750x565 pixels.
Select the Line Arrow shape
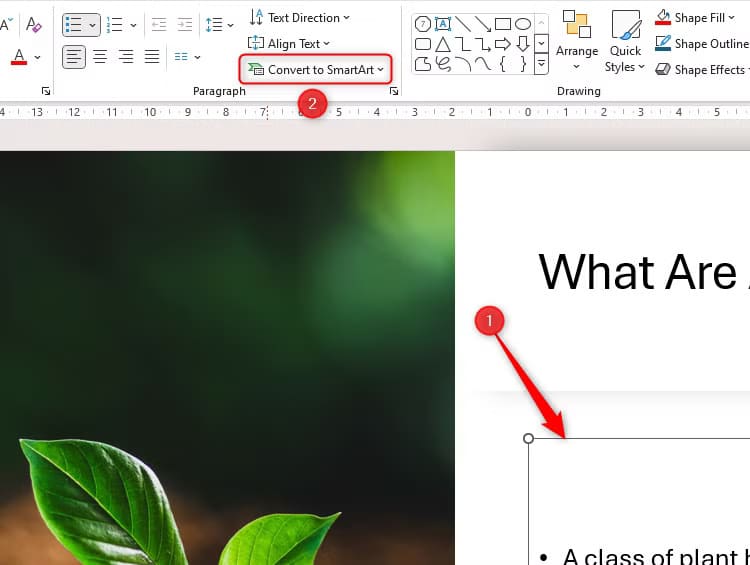pyautogui.click(x=483, y=24)
